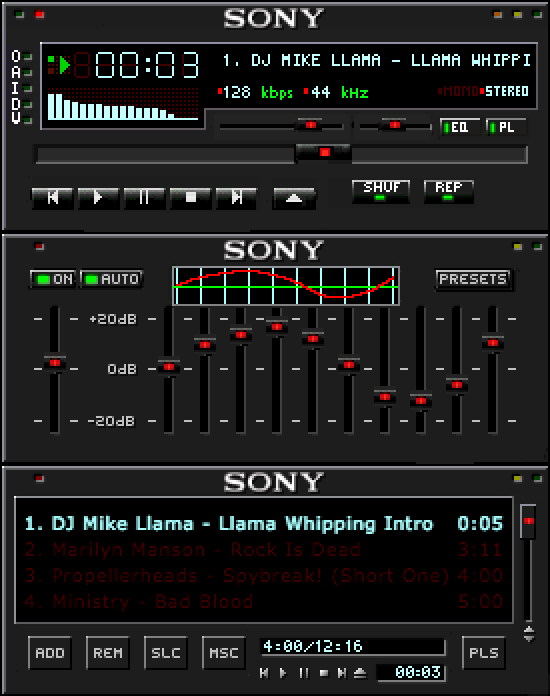Click the volume slider knob
The image size is (550, 696).
pos(310,125)
